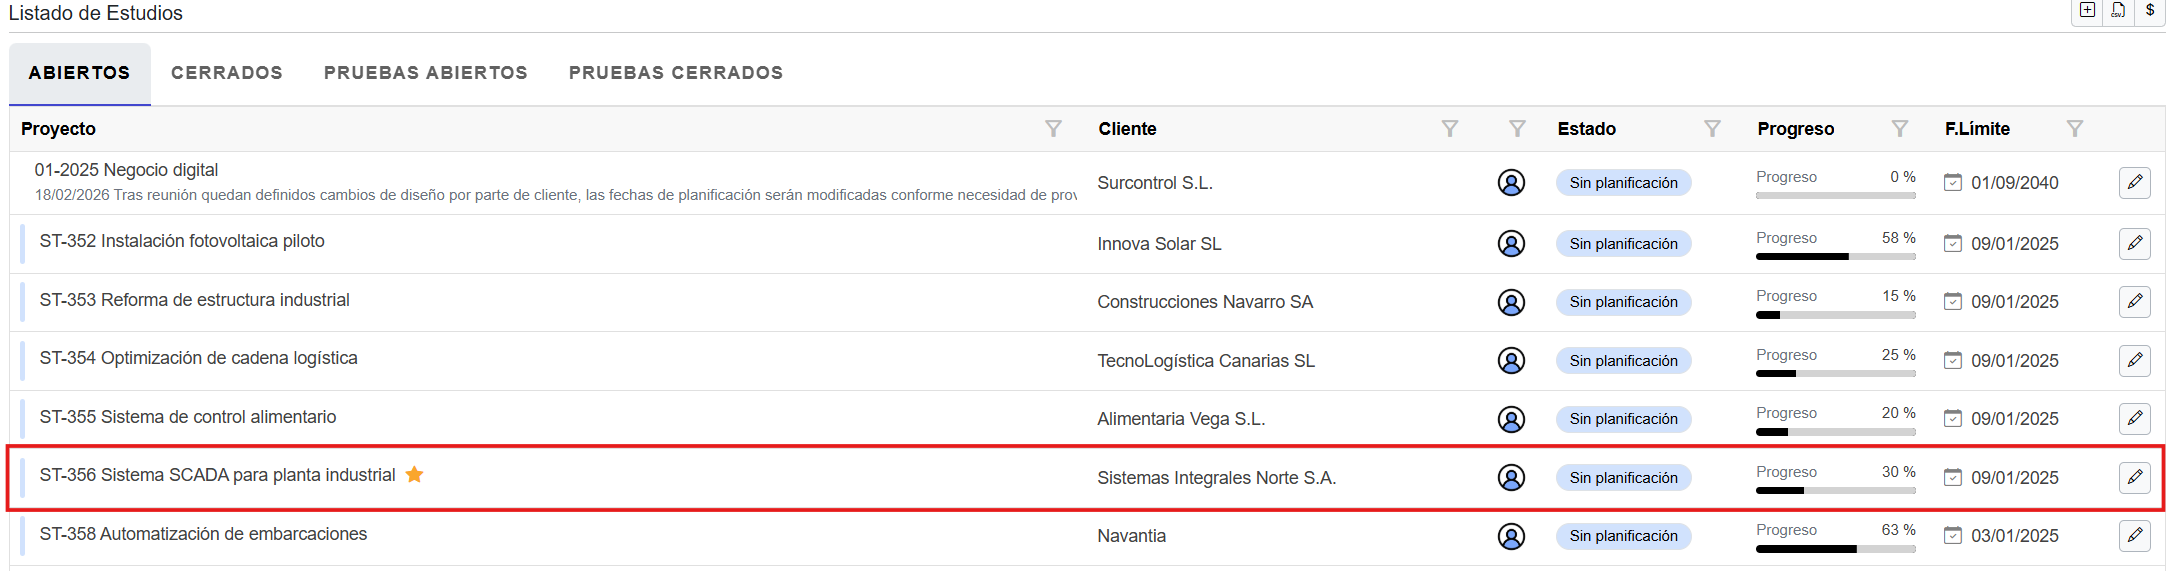The height and width of the screenshot is (571, 2173).
Task: Open user avatar for Navantia row
Action: click(x=1511, y=536)
